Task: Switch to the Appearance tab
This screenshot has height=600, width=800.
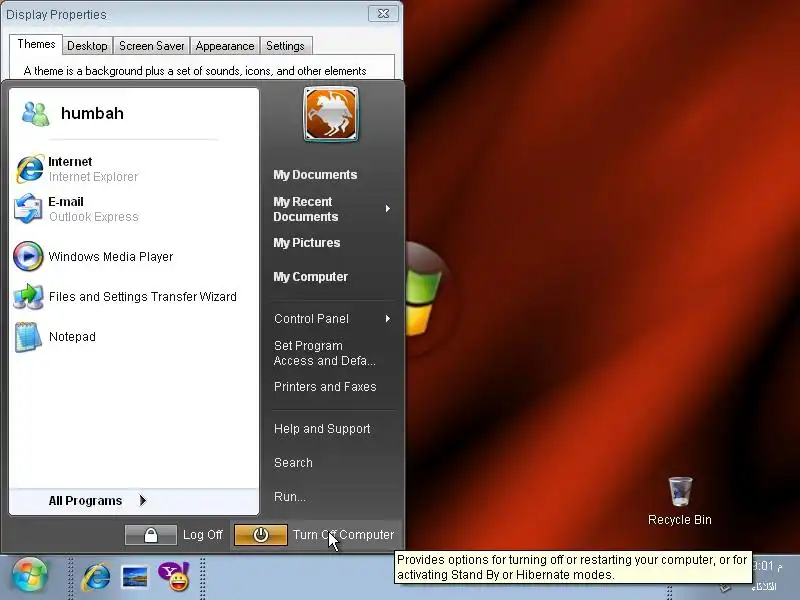Action: (225, 46)
